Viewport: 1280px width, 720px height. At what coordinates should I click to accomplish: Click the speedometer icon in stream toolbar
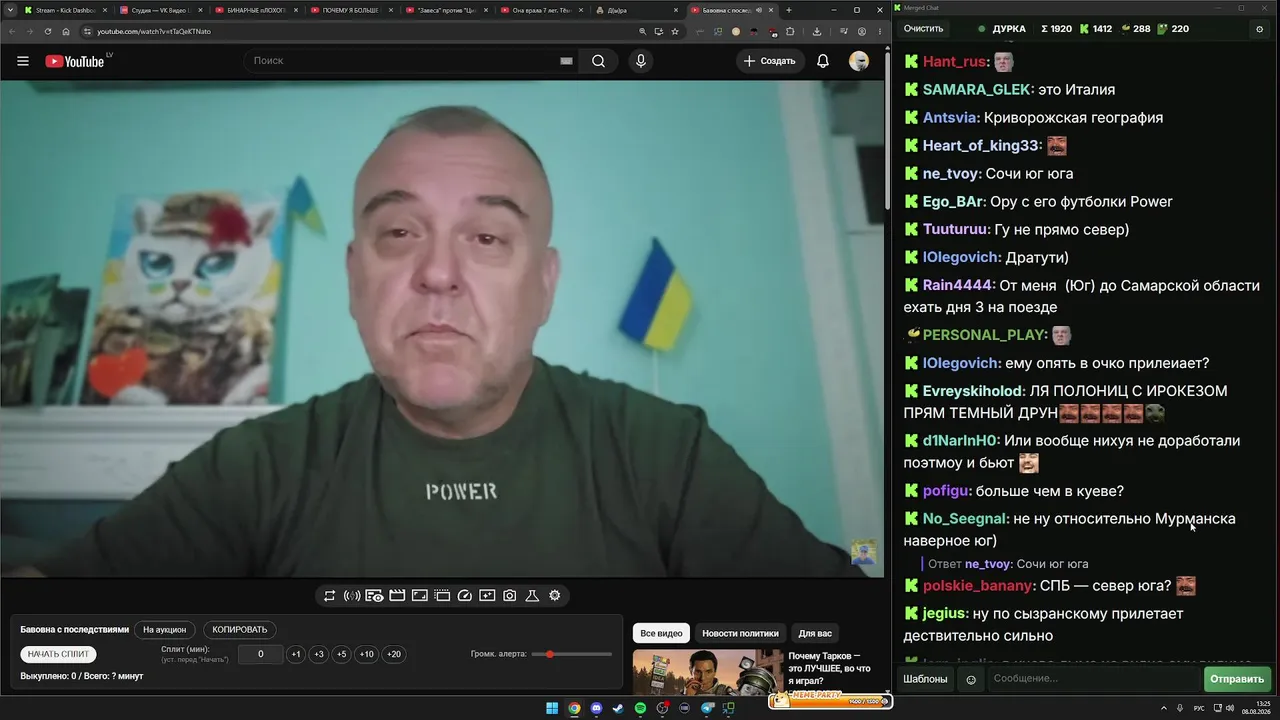465,596
